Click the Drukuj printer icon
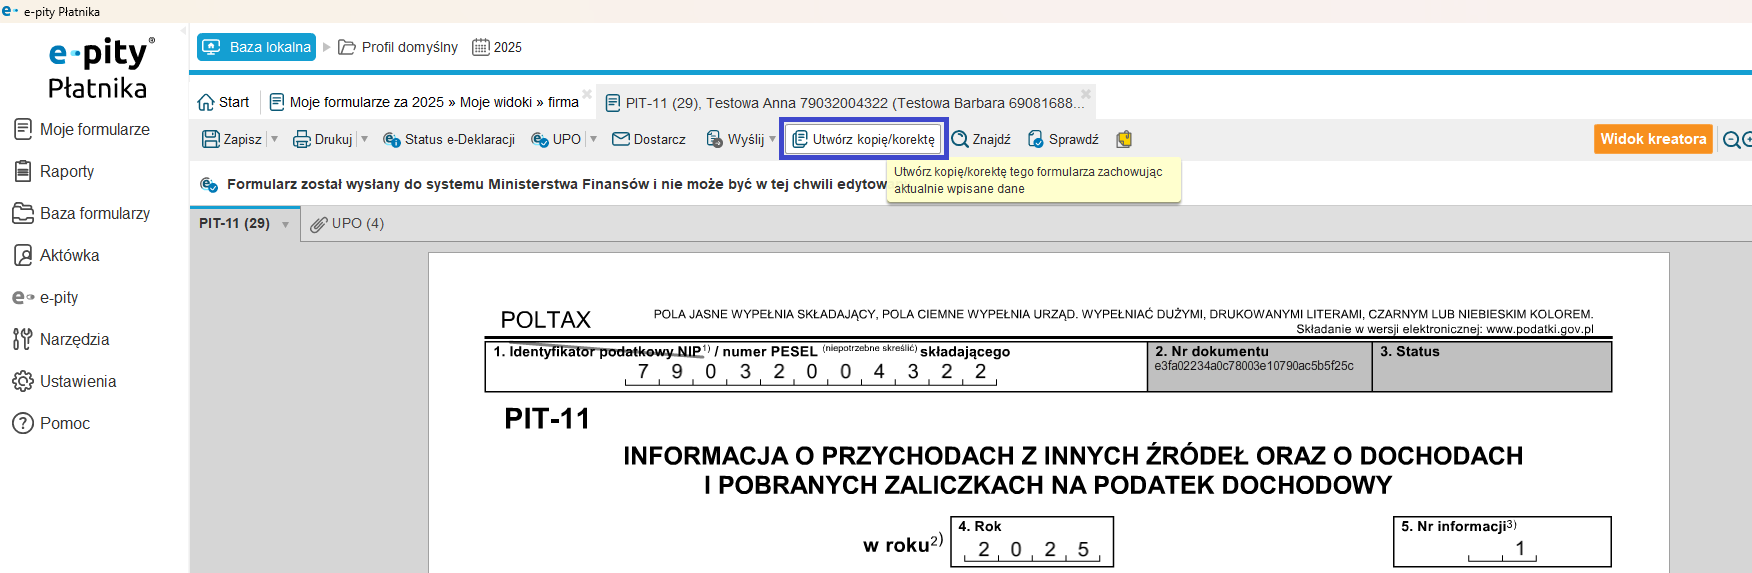Viewport: 1752px width, 573px height. click(301, 140)
